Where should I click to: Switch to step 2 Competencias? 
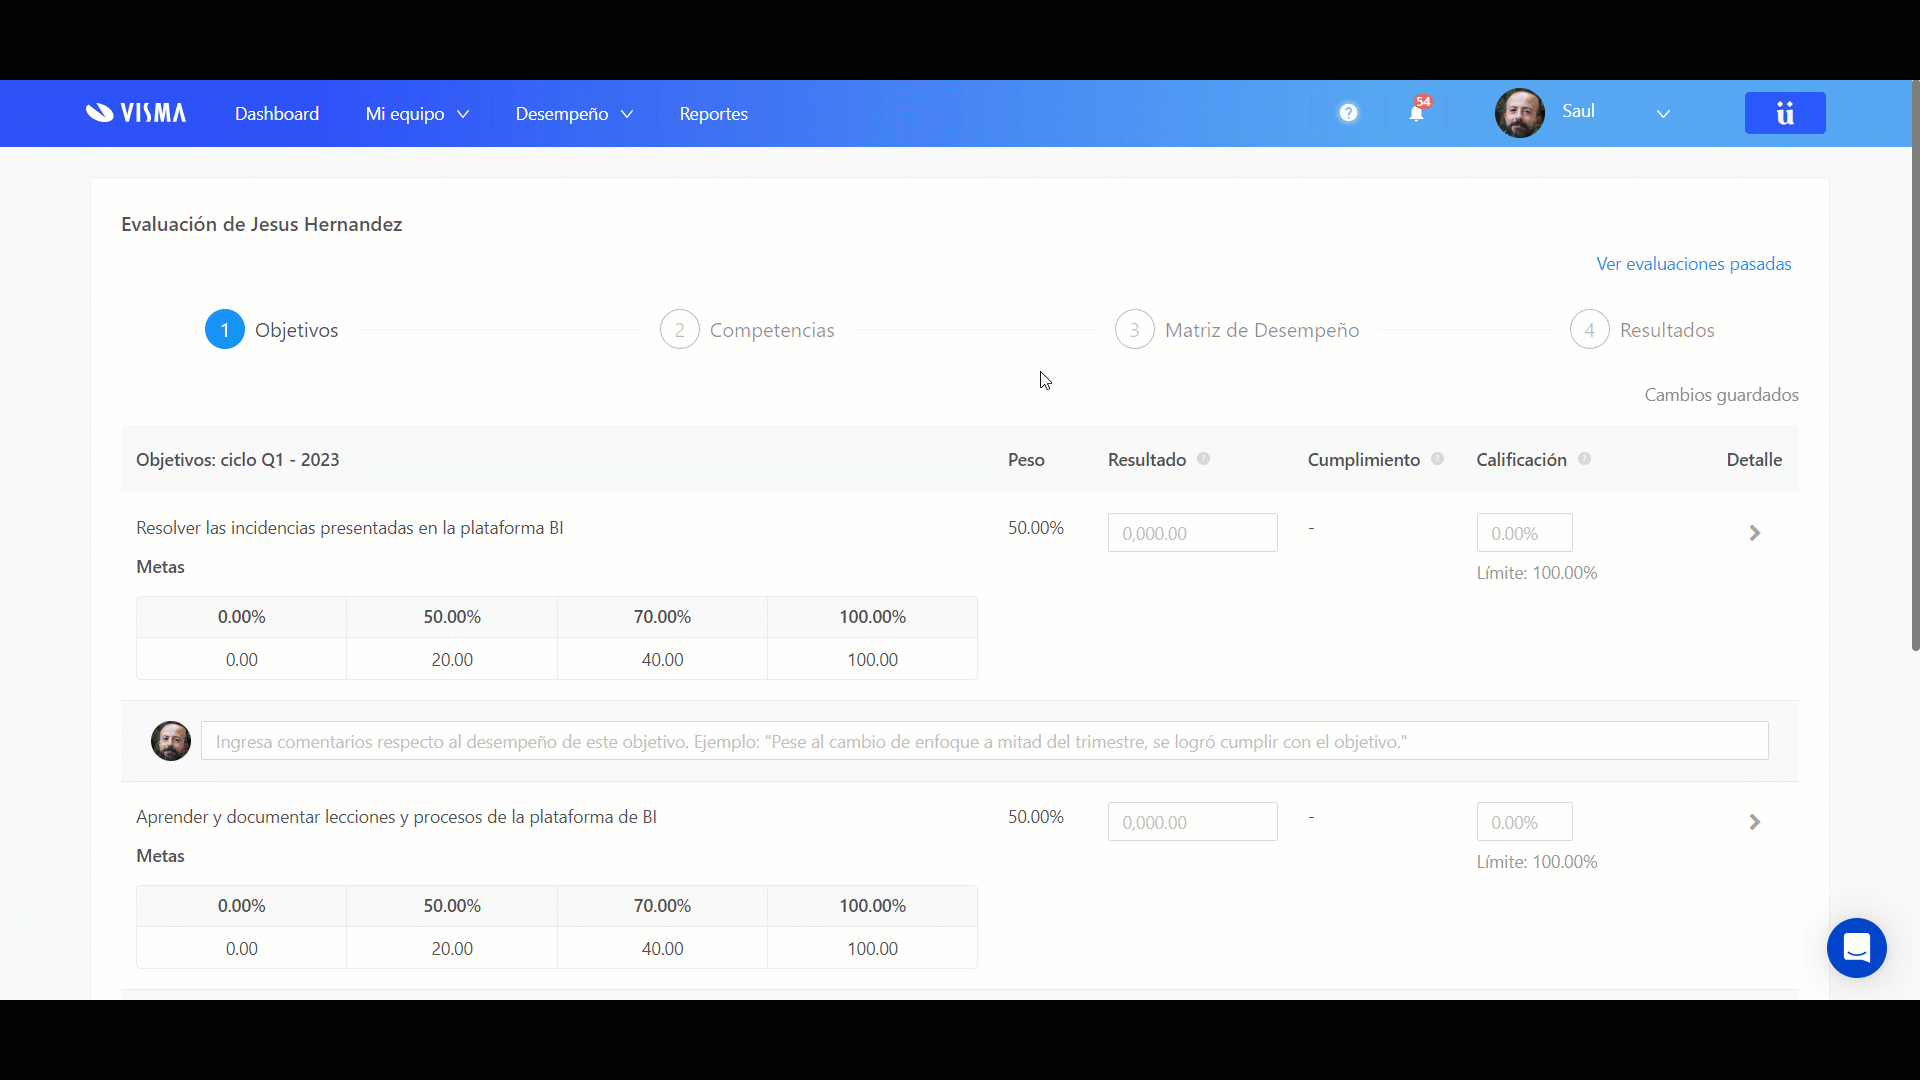747,330
